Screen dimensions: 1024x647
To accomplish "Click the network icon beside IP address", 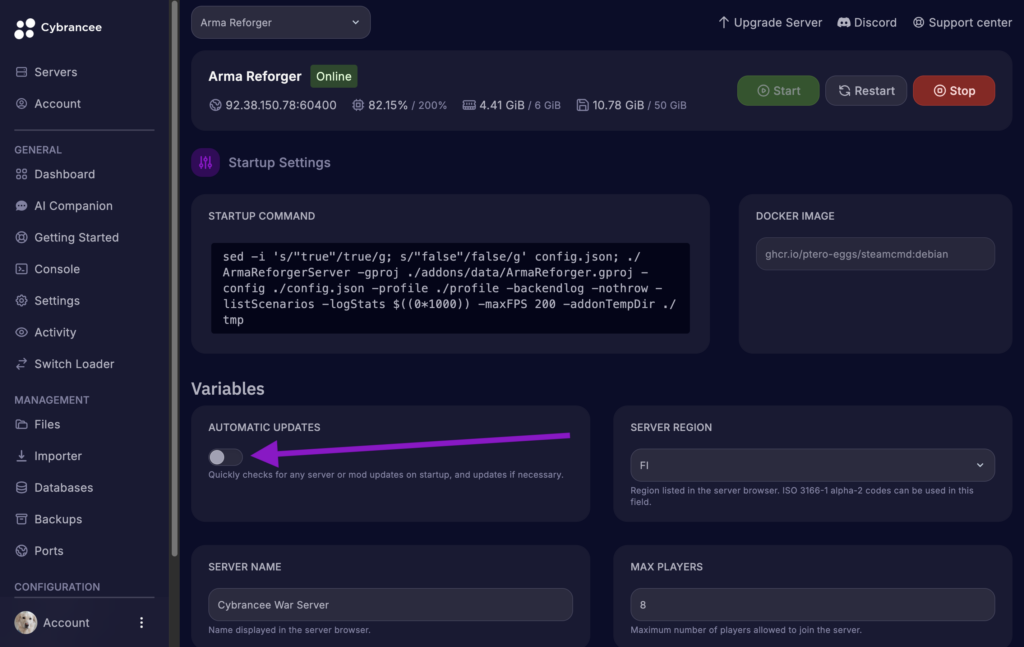I will point(215,104).
